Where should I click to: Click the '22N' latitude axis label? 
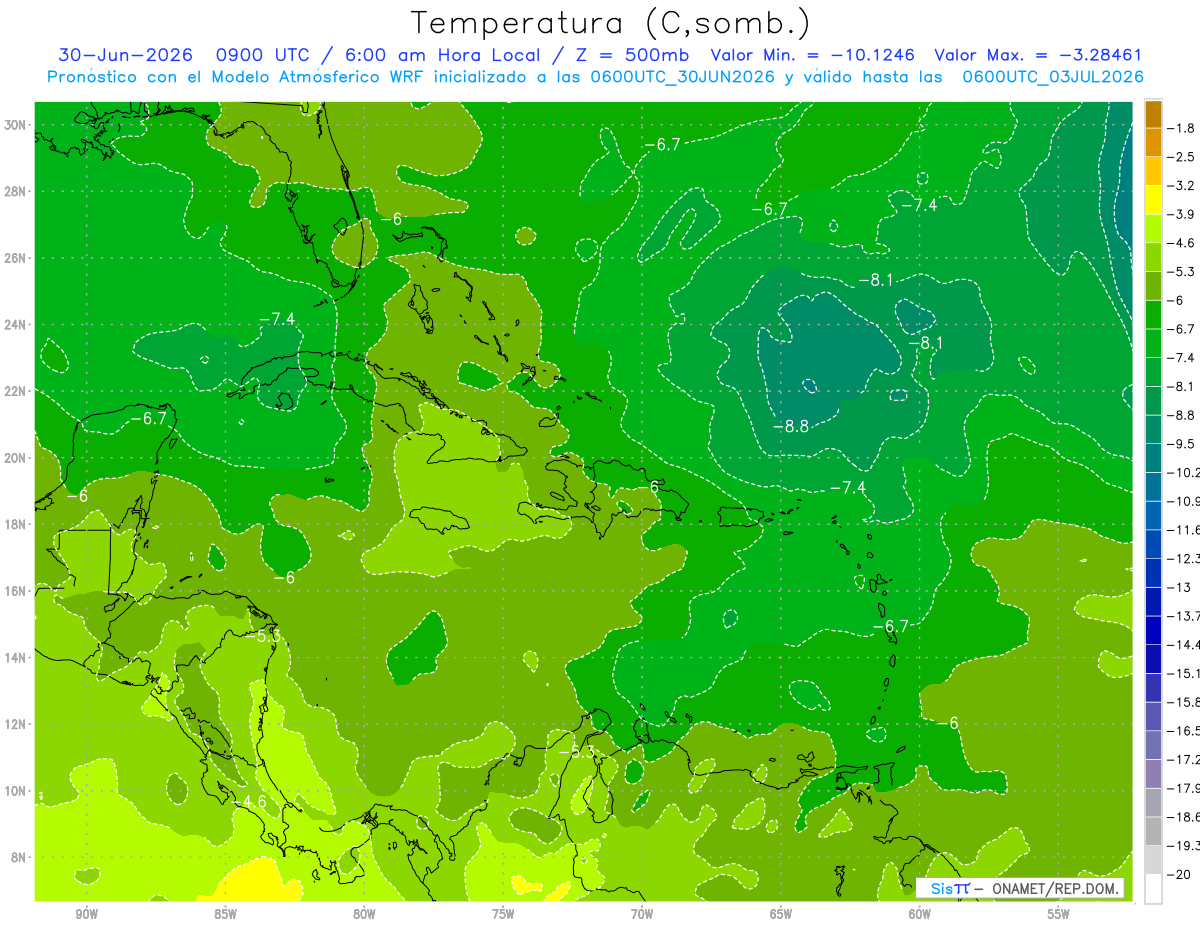click(17, 391)
